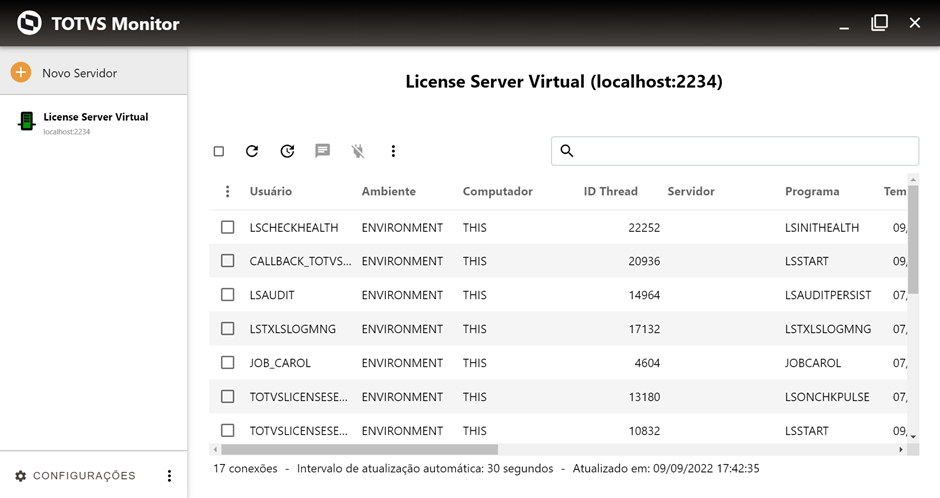Screen dimensions: 940x498
Task: Select the License Server Virtual server icon
Action: [26, 121]
